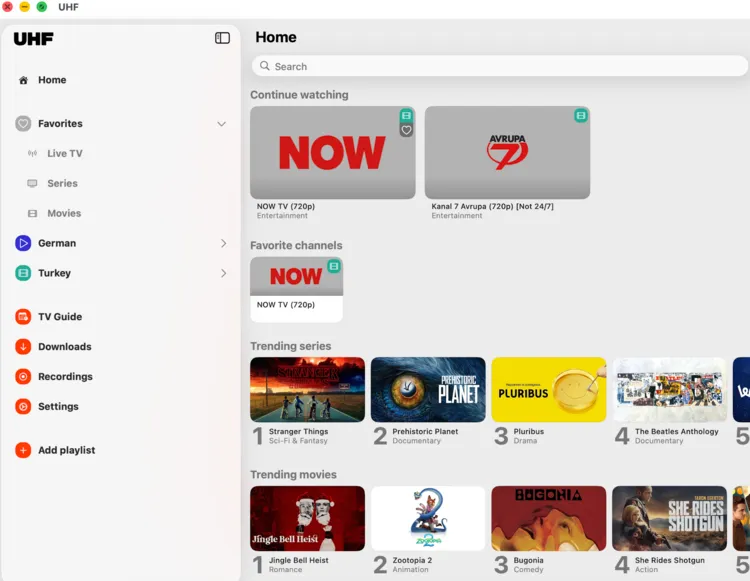Click 'Kanal 7 Avrupa (720p) [Not 24/7]' caption
The image size is (750, 581).
click(492, 206)
